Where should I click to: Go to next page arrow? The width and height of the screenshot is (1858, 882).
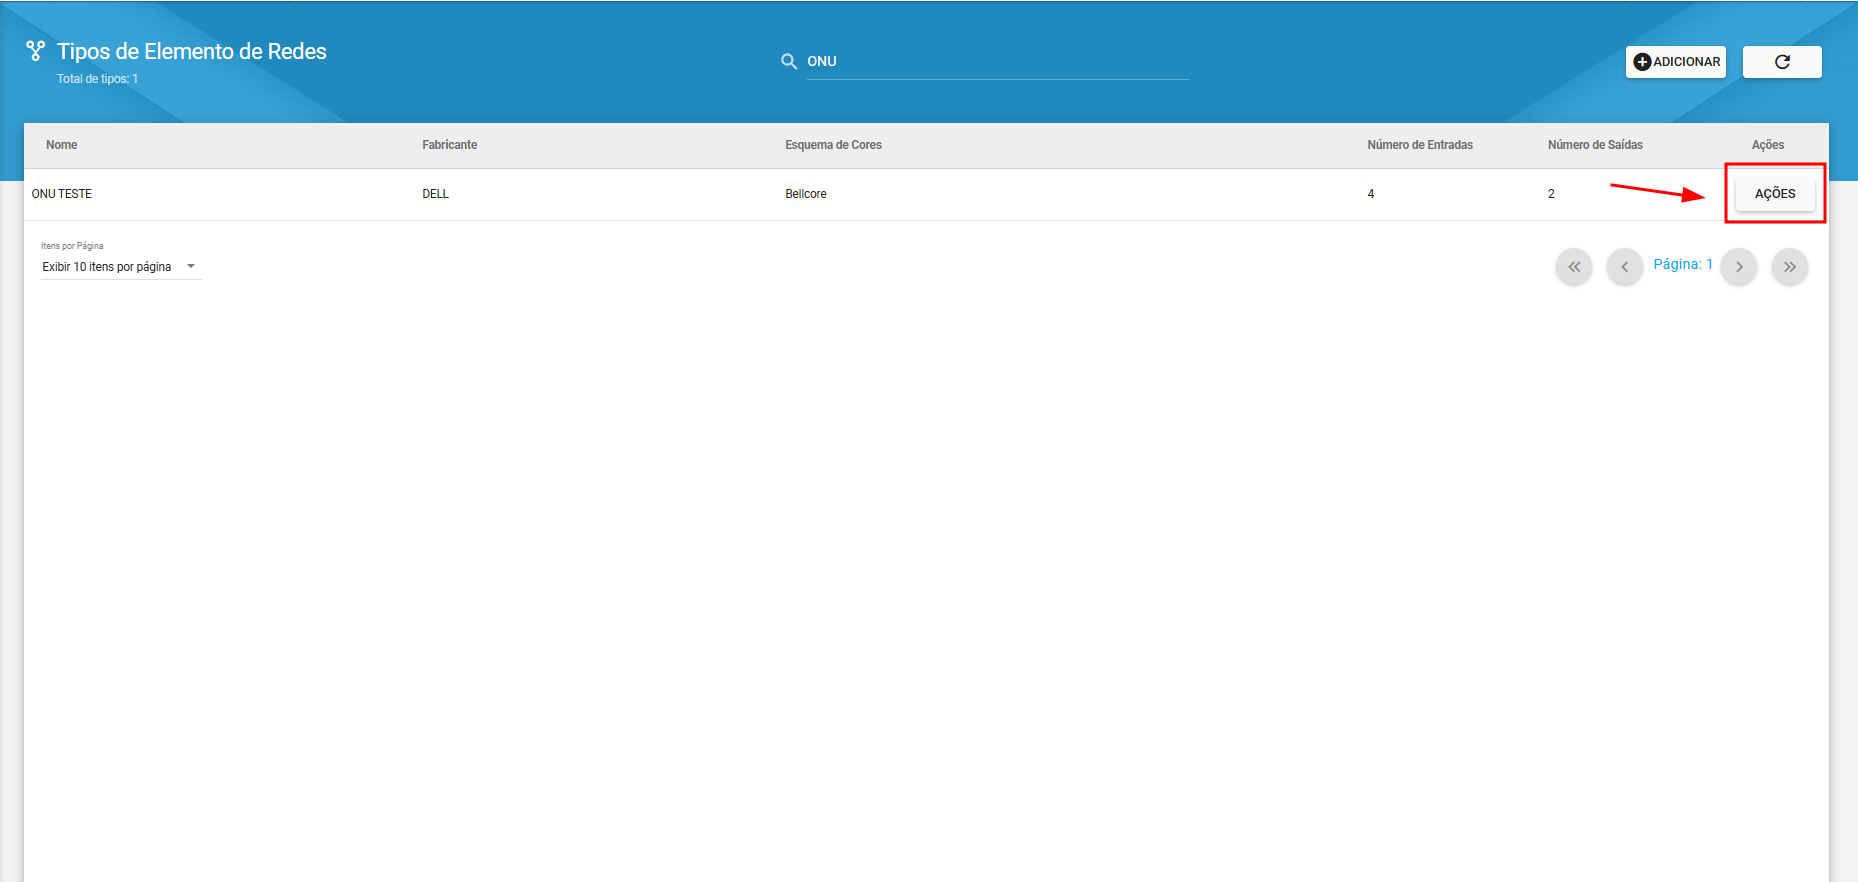1739,267
